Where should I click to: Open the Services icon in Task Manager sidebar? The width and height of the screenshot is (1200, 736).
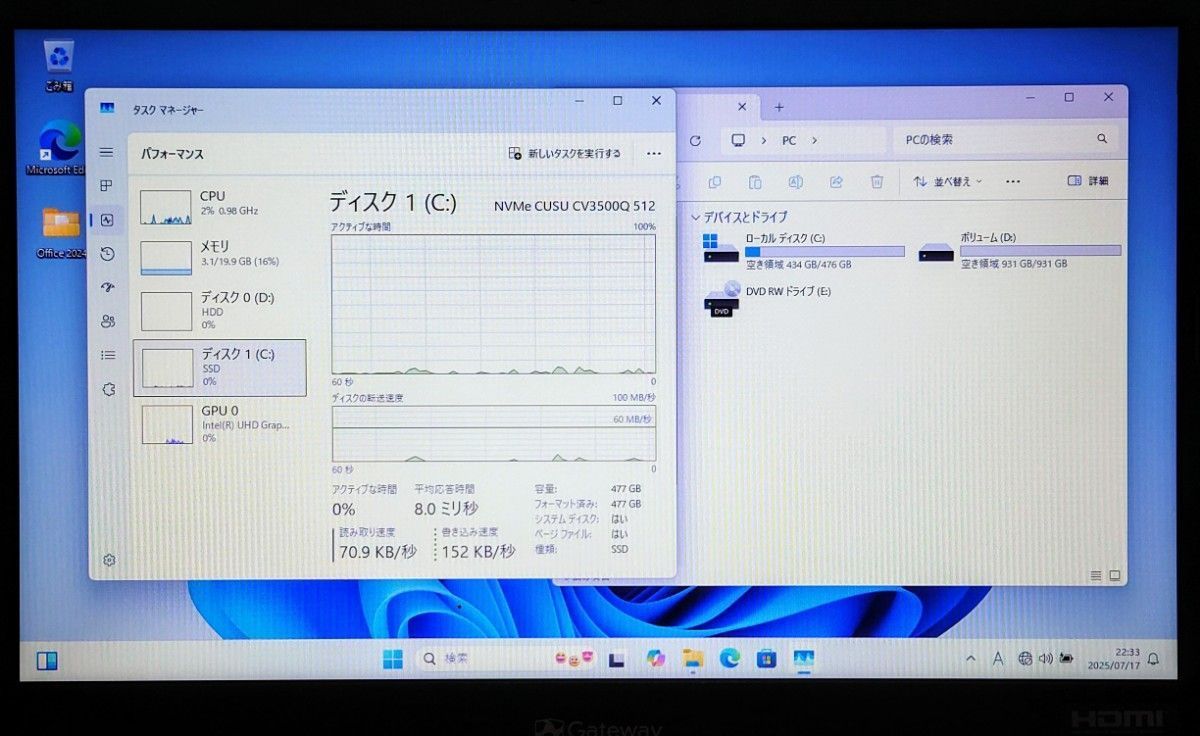click(106, 390)
